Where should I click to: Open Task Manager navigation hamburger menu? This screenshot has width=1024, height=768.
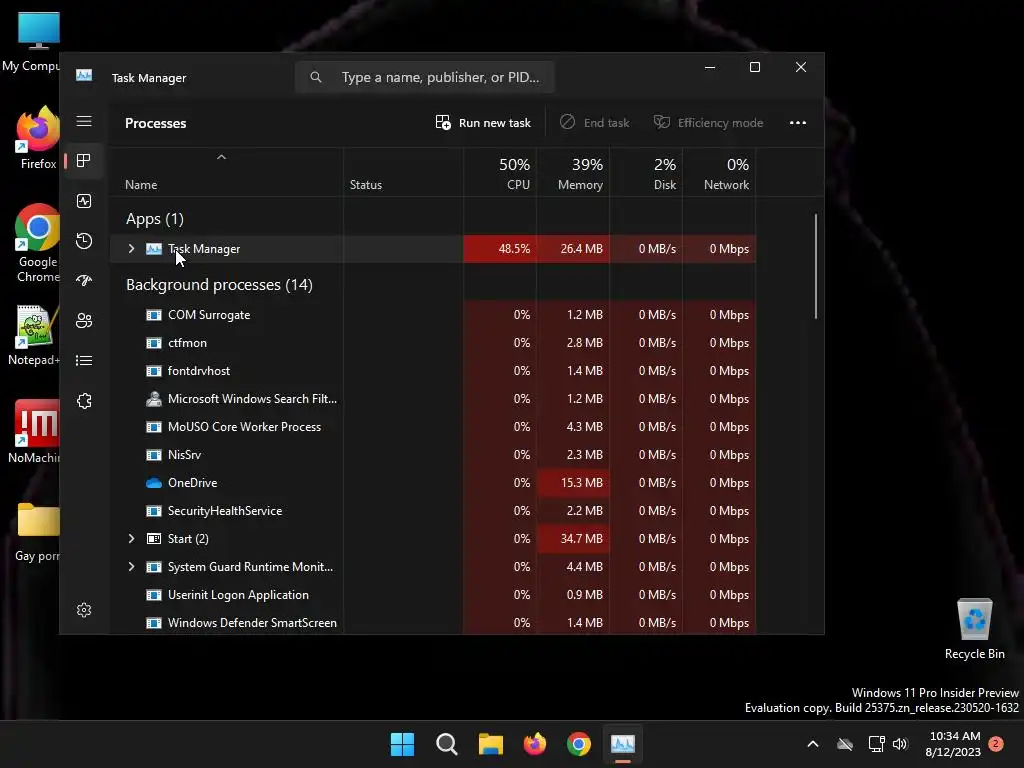pyautogui.click(x=84, y=121)
